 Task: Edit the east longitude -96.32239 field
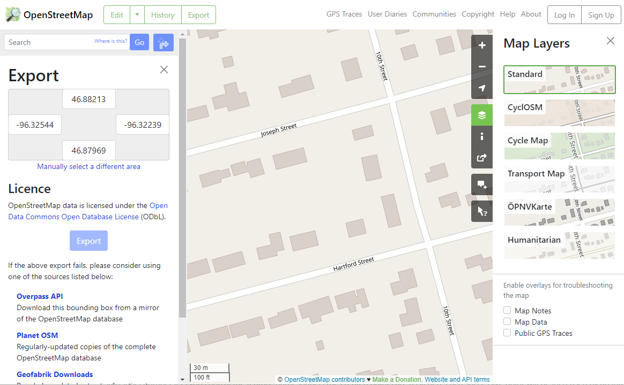[142, 125]
